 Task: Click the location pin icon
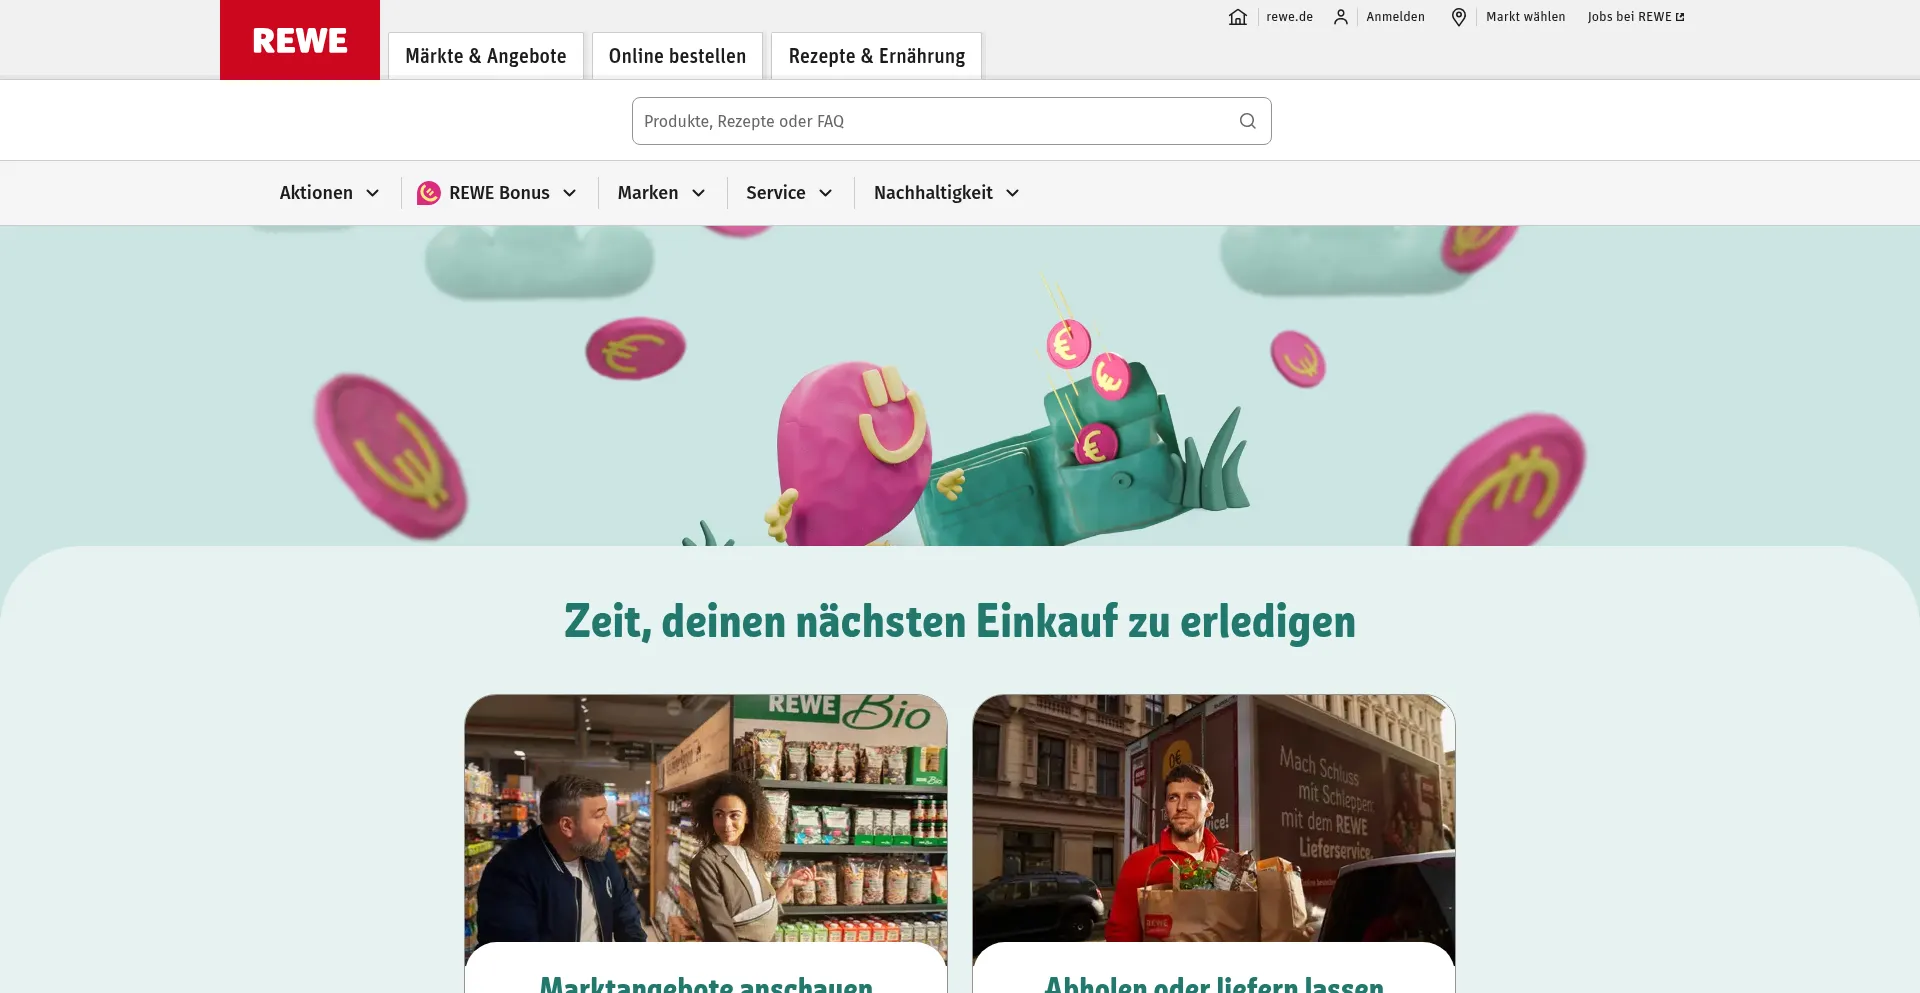pos(1459,17)
